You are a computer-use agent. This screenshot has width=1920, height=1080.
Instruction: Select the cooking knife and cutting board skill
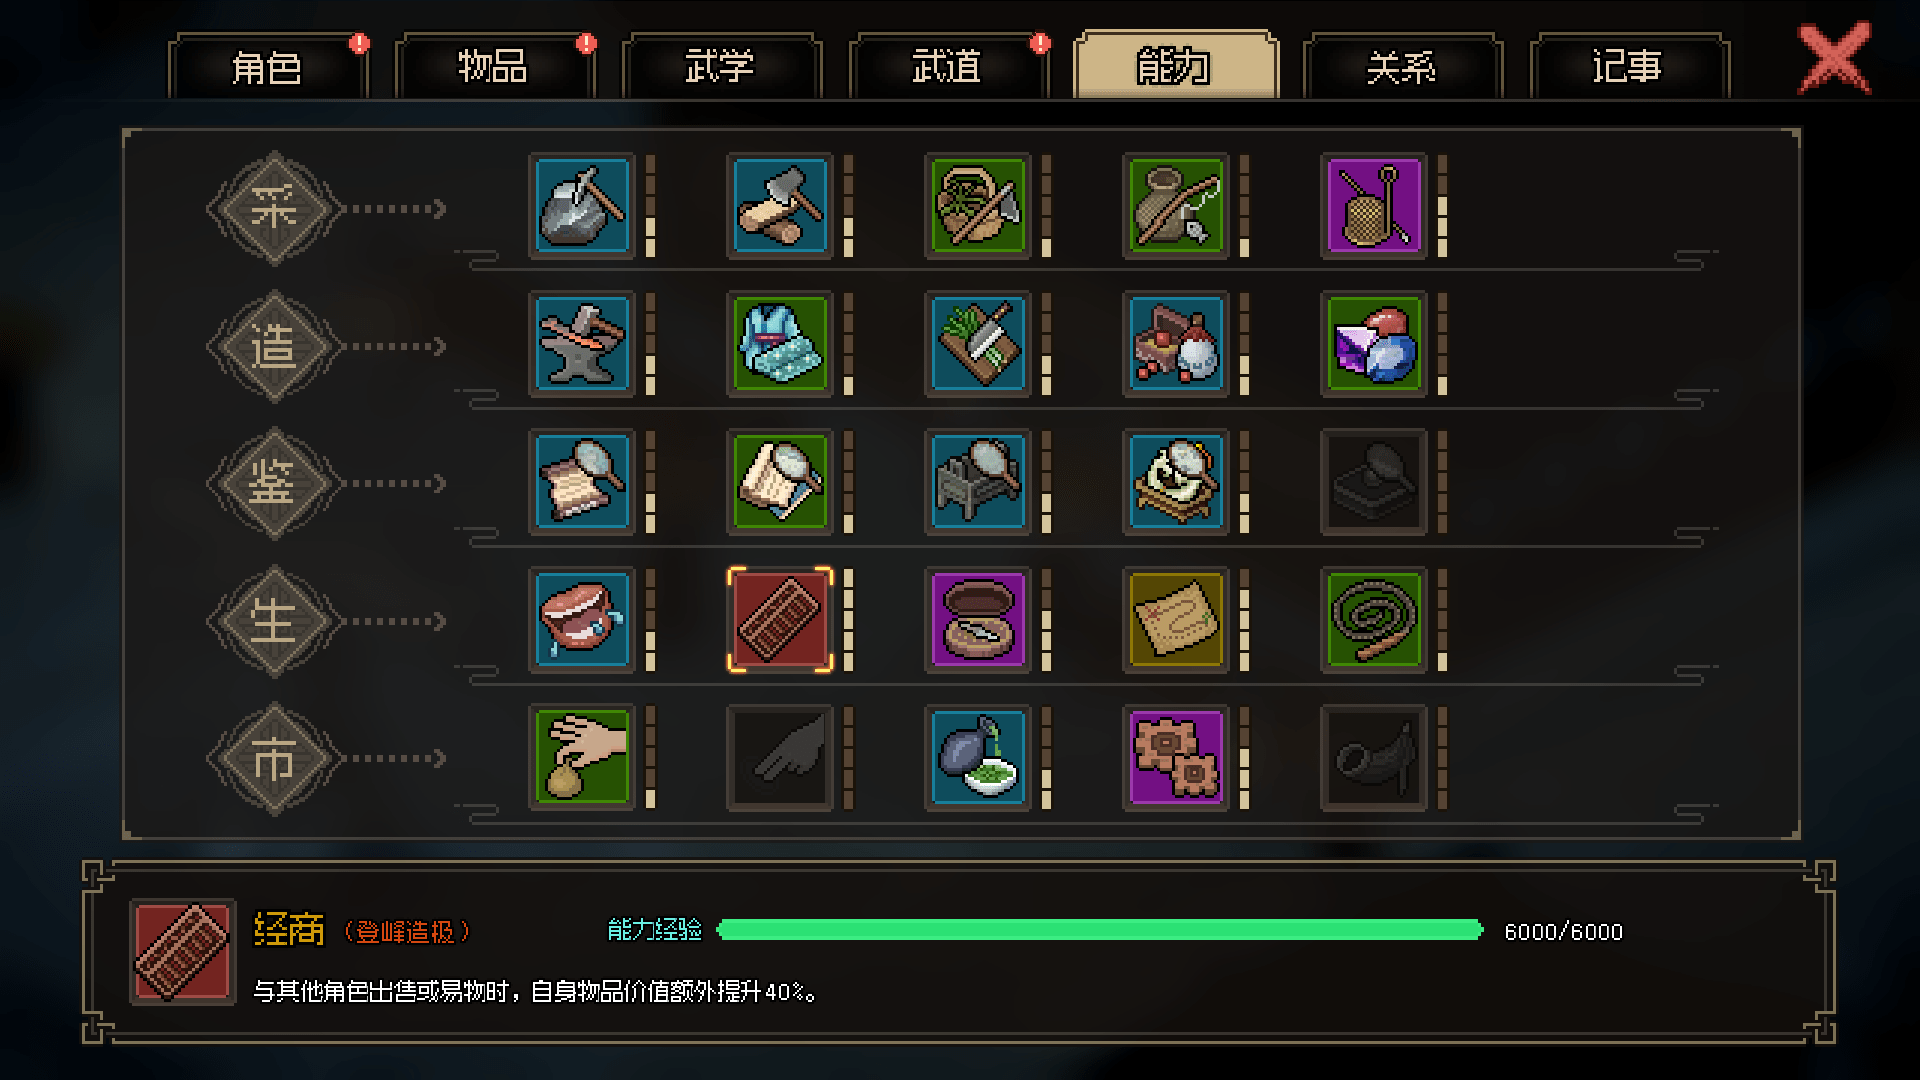pyautogui.click(x=978, y=344)
